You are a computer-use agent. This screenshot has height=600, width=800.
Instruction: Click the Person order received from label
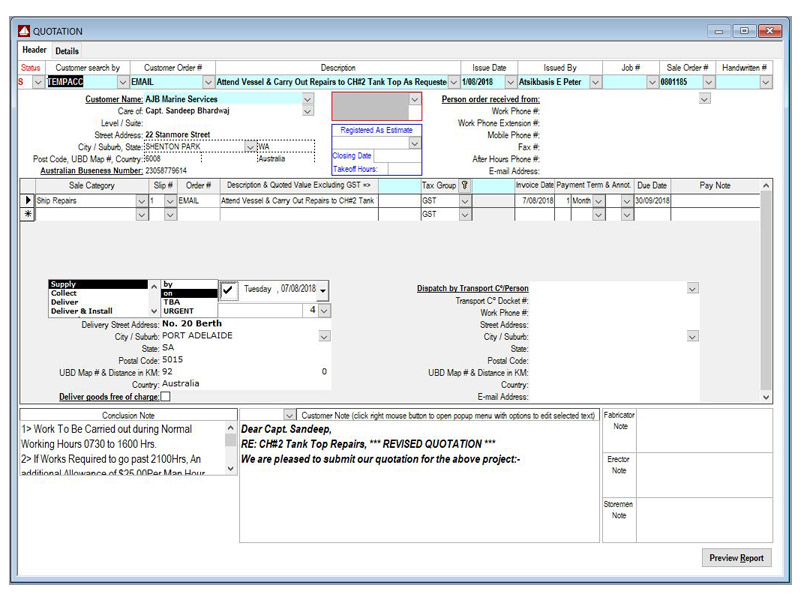pyautogui.click(x=490, y=99)
